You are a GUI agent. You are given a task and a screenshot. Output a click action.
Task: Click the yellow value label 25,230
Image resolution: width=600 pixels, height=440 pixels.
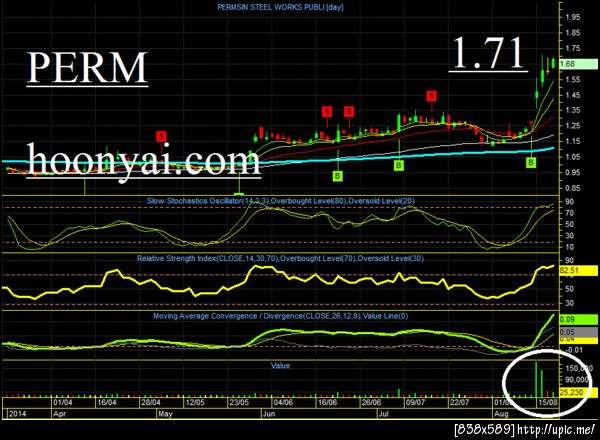[578, 393]
